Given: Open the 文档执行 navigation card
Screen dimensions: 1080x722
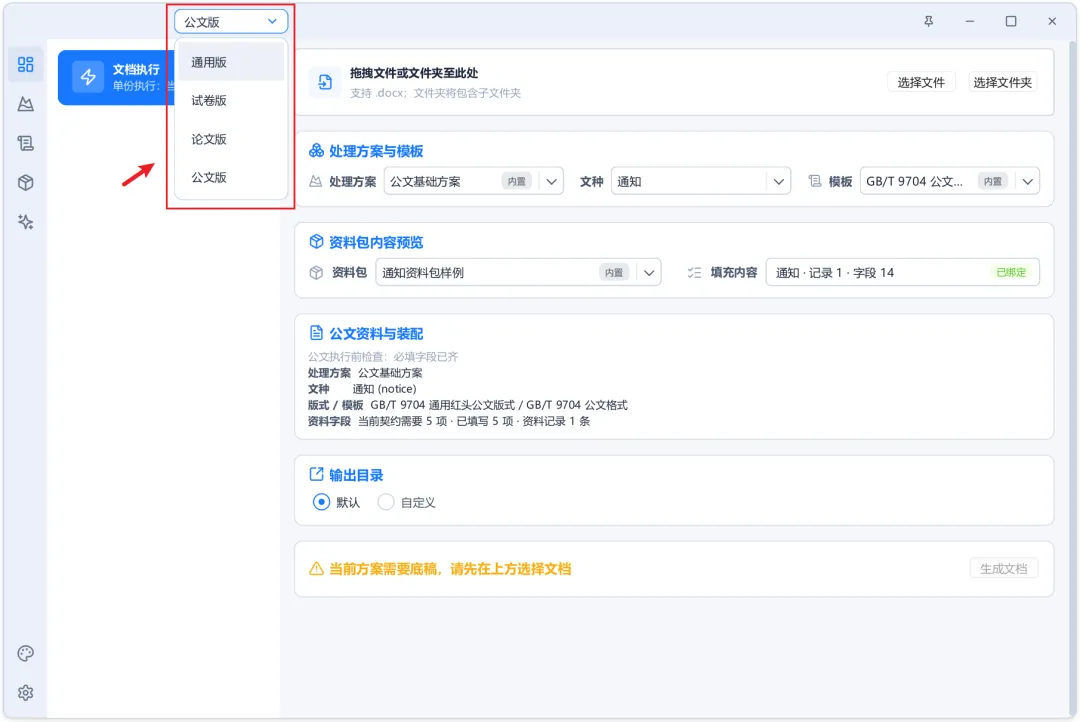Looking at the screenshot, I should 117,77.
